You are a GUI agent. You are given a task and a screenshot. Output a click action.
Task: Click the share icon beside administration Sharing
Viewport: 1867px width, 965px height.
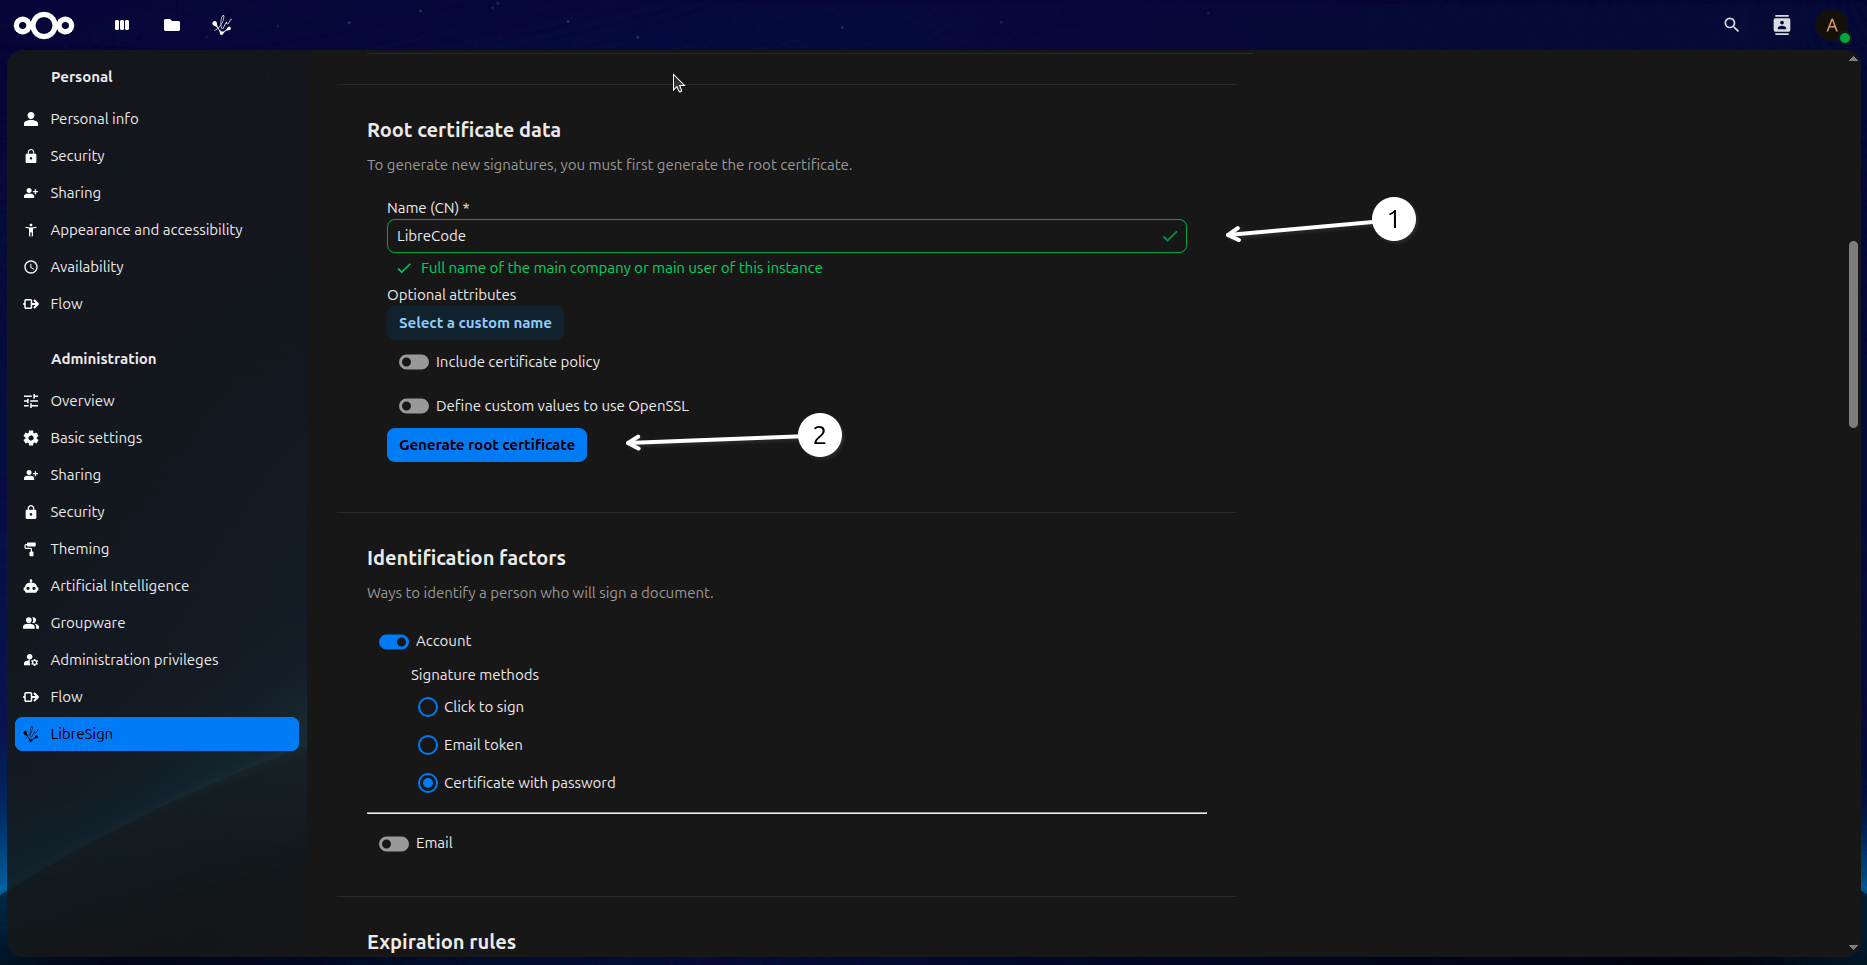point(31,475)
